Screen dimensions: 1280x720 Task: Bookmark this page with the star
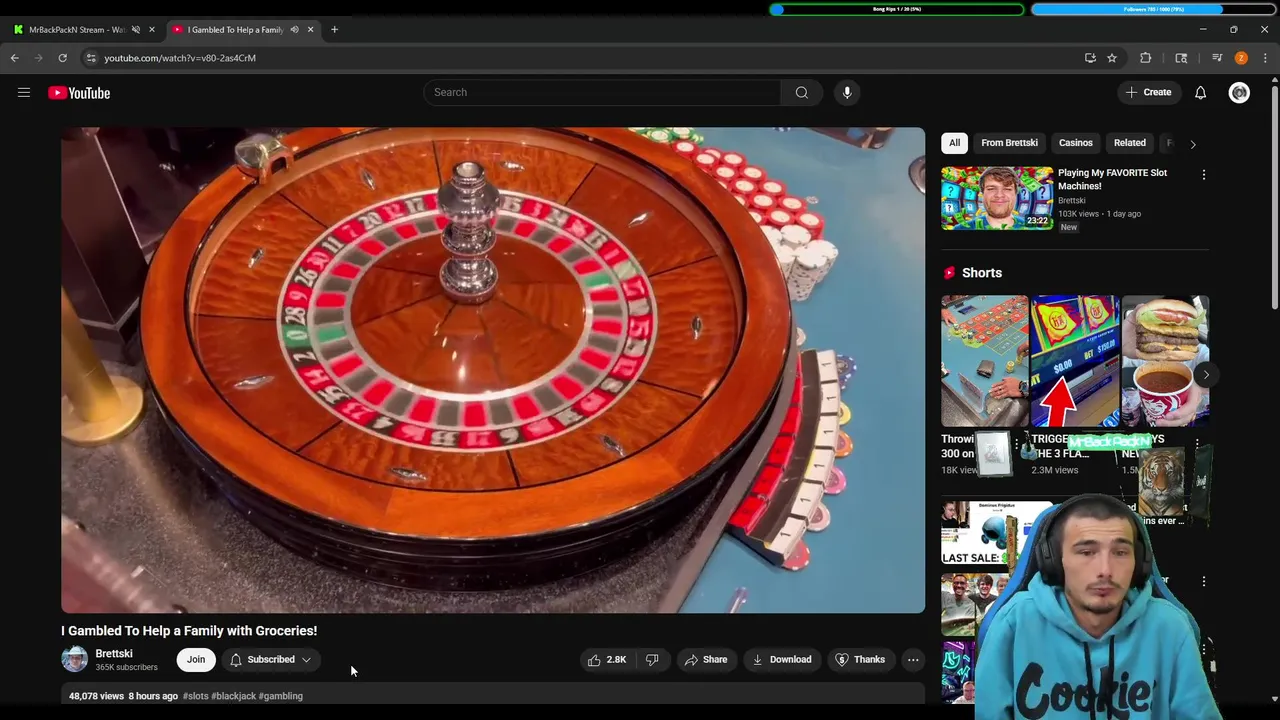pyautogui.click(x=1112, y=58)
